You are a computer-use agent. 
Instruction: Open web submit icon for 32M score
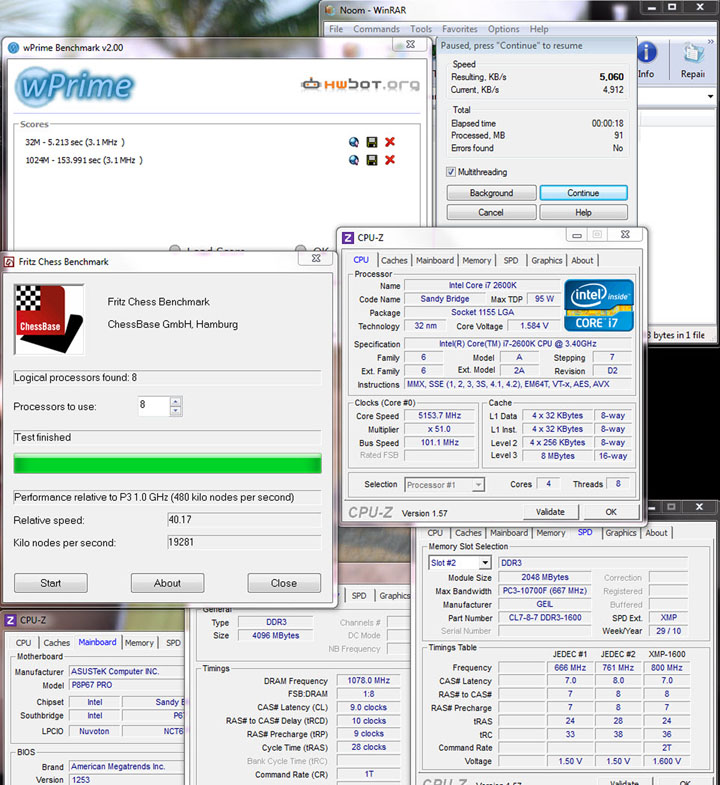coord(353,142)
